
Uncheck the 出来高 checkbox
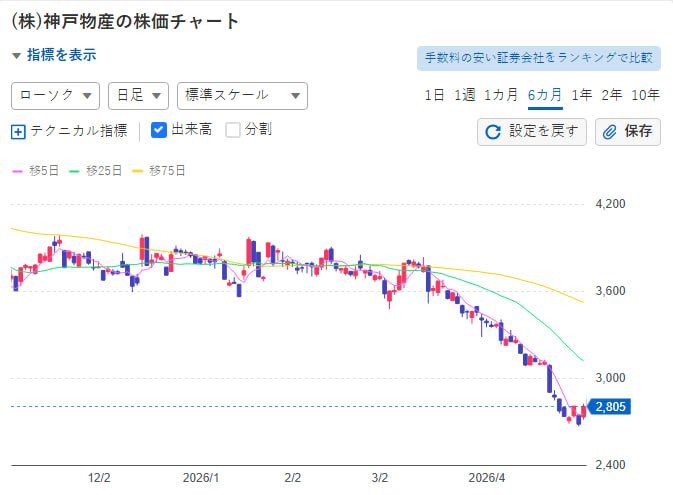pos(159,130)
